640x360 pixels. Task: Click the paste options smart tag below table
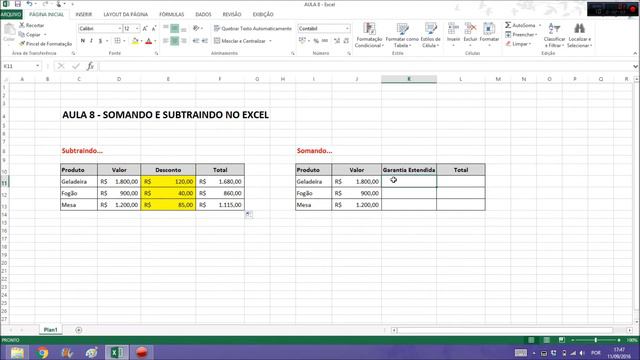(249, 214)
